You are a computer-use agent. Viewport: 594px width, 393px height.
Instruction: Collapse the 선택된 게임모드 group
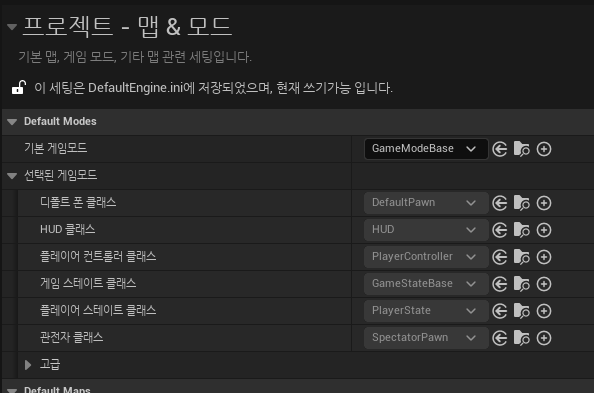12,176
